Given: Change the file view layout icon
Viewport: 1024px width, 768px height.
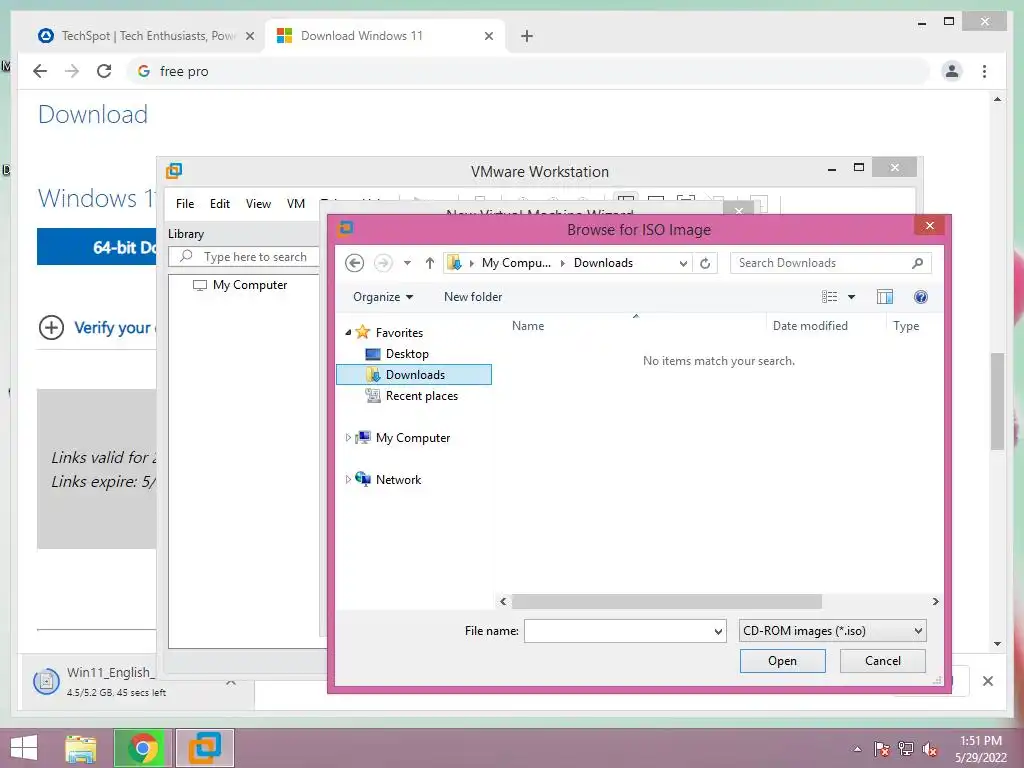Looking at the screenshot, I should 829,297.
